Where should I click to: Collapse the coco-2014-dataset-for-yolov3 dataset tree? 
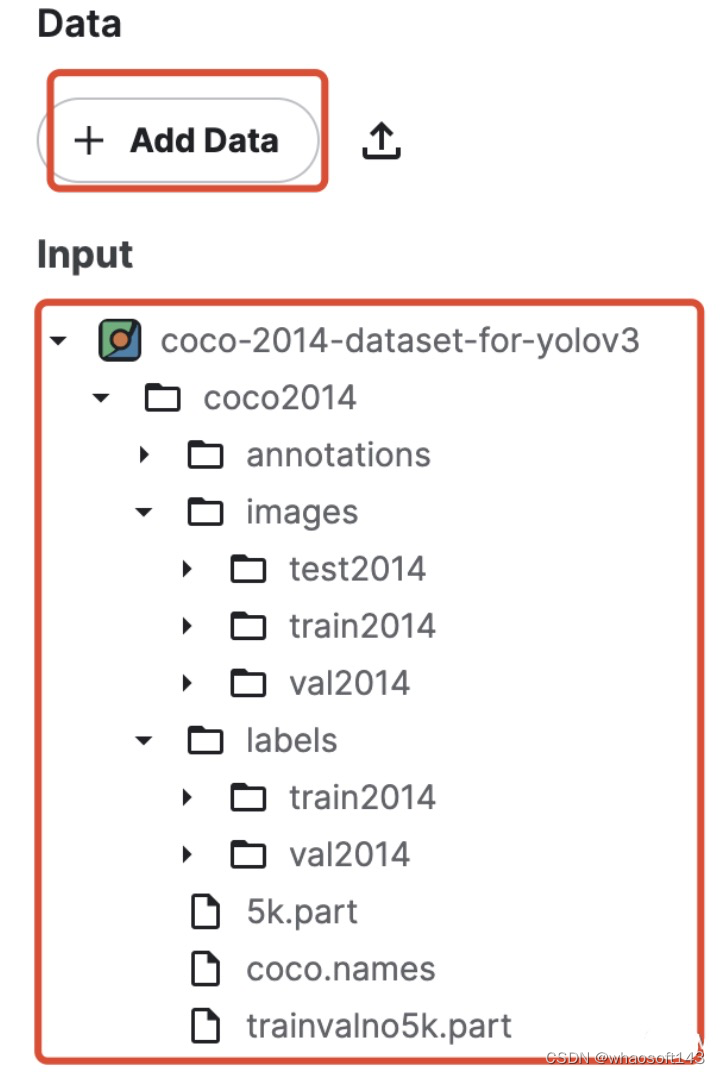click(x=57, y=339)
